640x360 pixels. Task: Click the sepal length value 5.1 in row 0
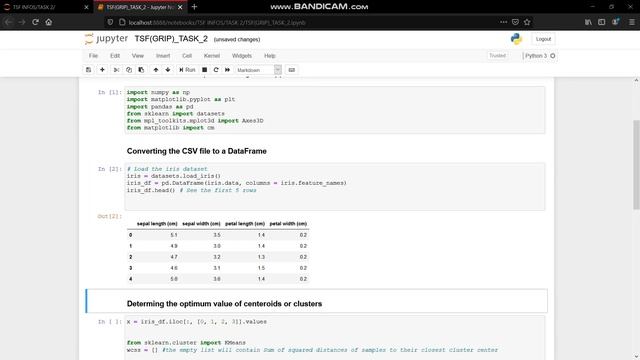174,235
